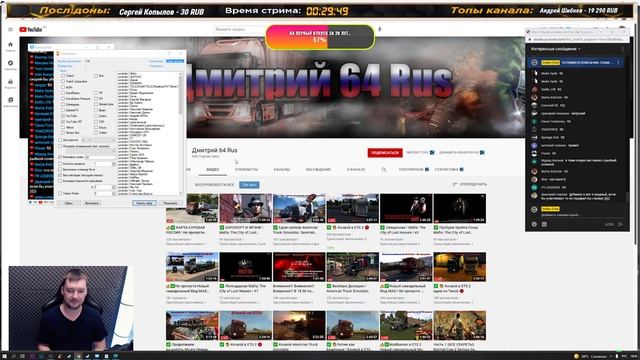640x360 pixels.
Task: Click the donation goal progress bar
Action: tap(320, 37)
